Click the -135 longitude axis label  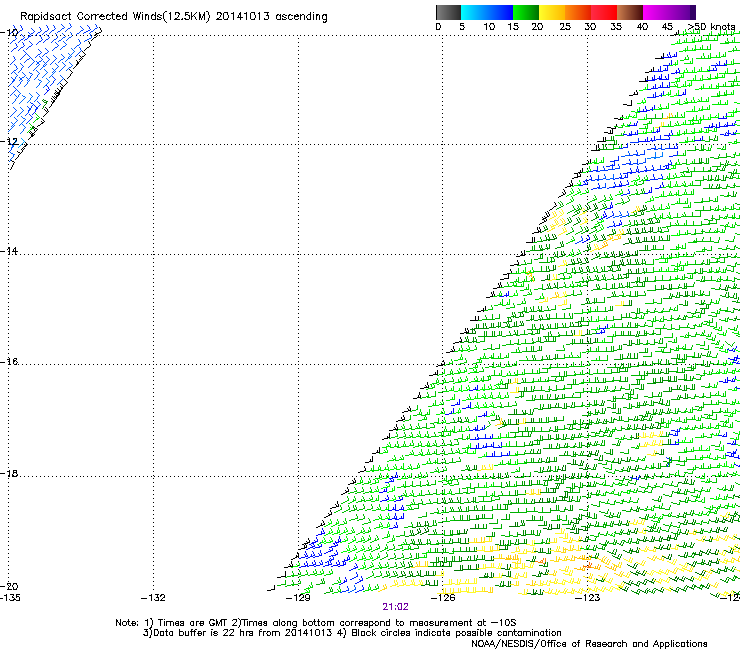pos(10,598)
